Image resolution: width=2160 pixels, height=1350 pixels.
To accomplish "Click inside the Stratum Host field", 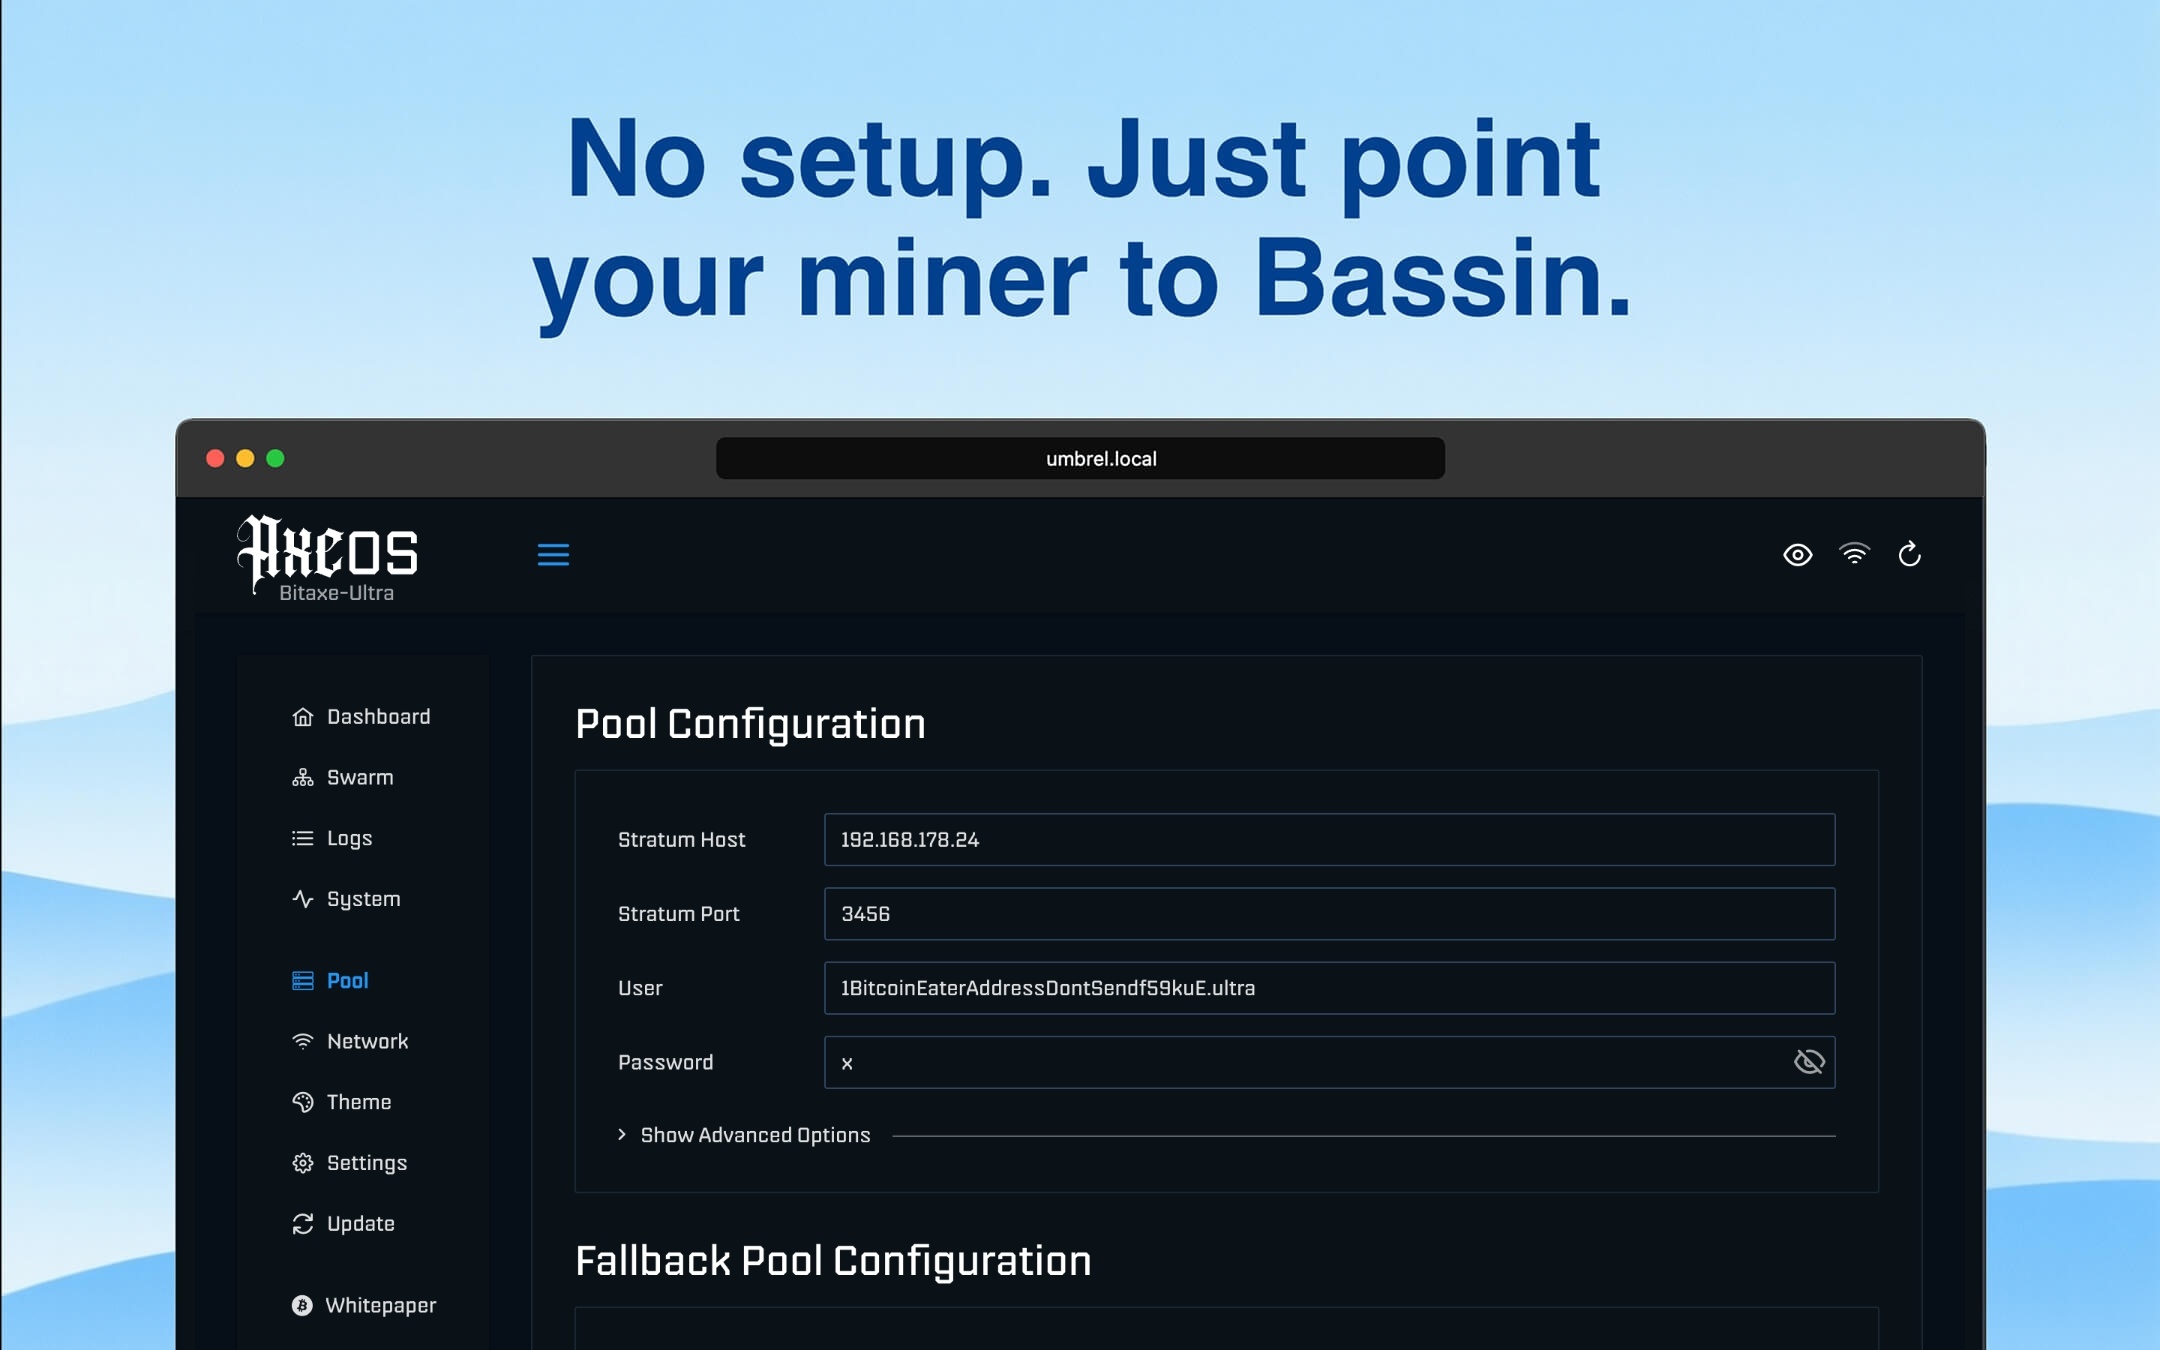I will 1327,839.
